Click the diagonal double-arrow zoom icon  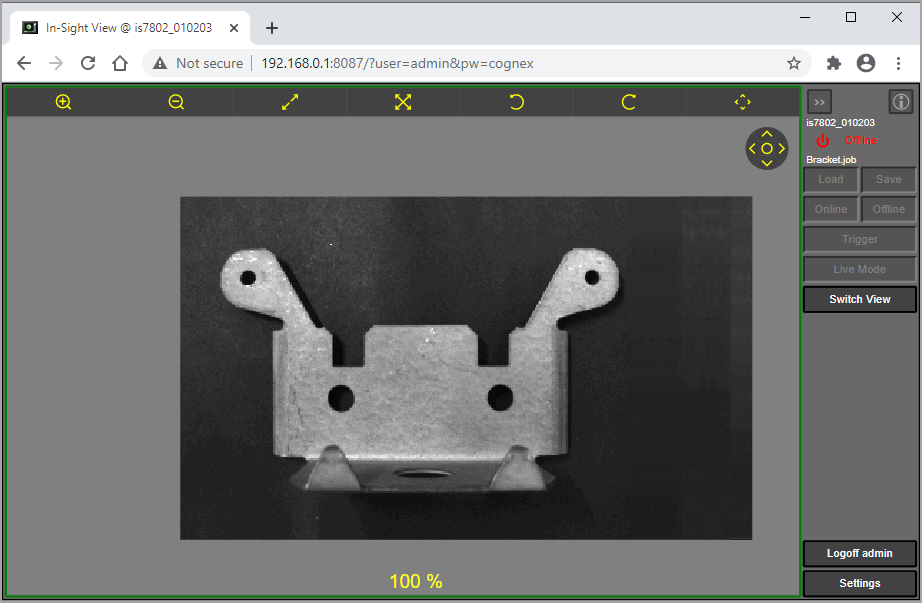click(x=290, y=102)
